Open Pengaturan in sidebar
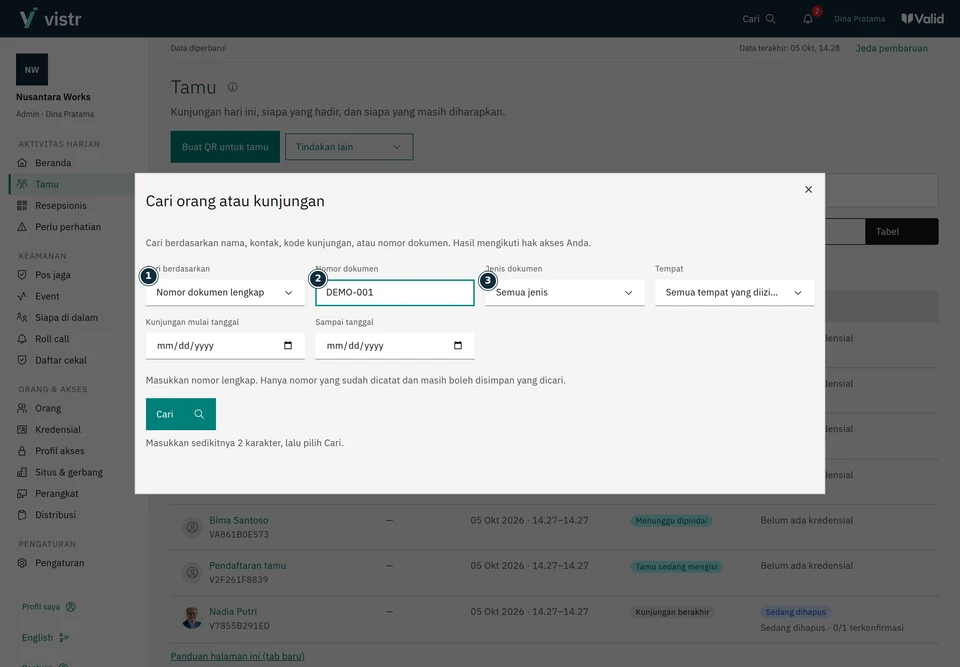This screenshot has height=667, width=960. [x=59, y=563]
